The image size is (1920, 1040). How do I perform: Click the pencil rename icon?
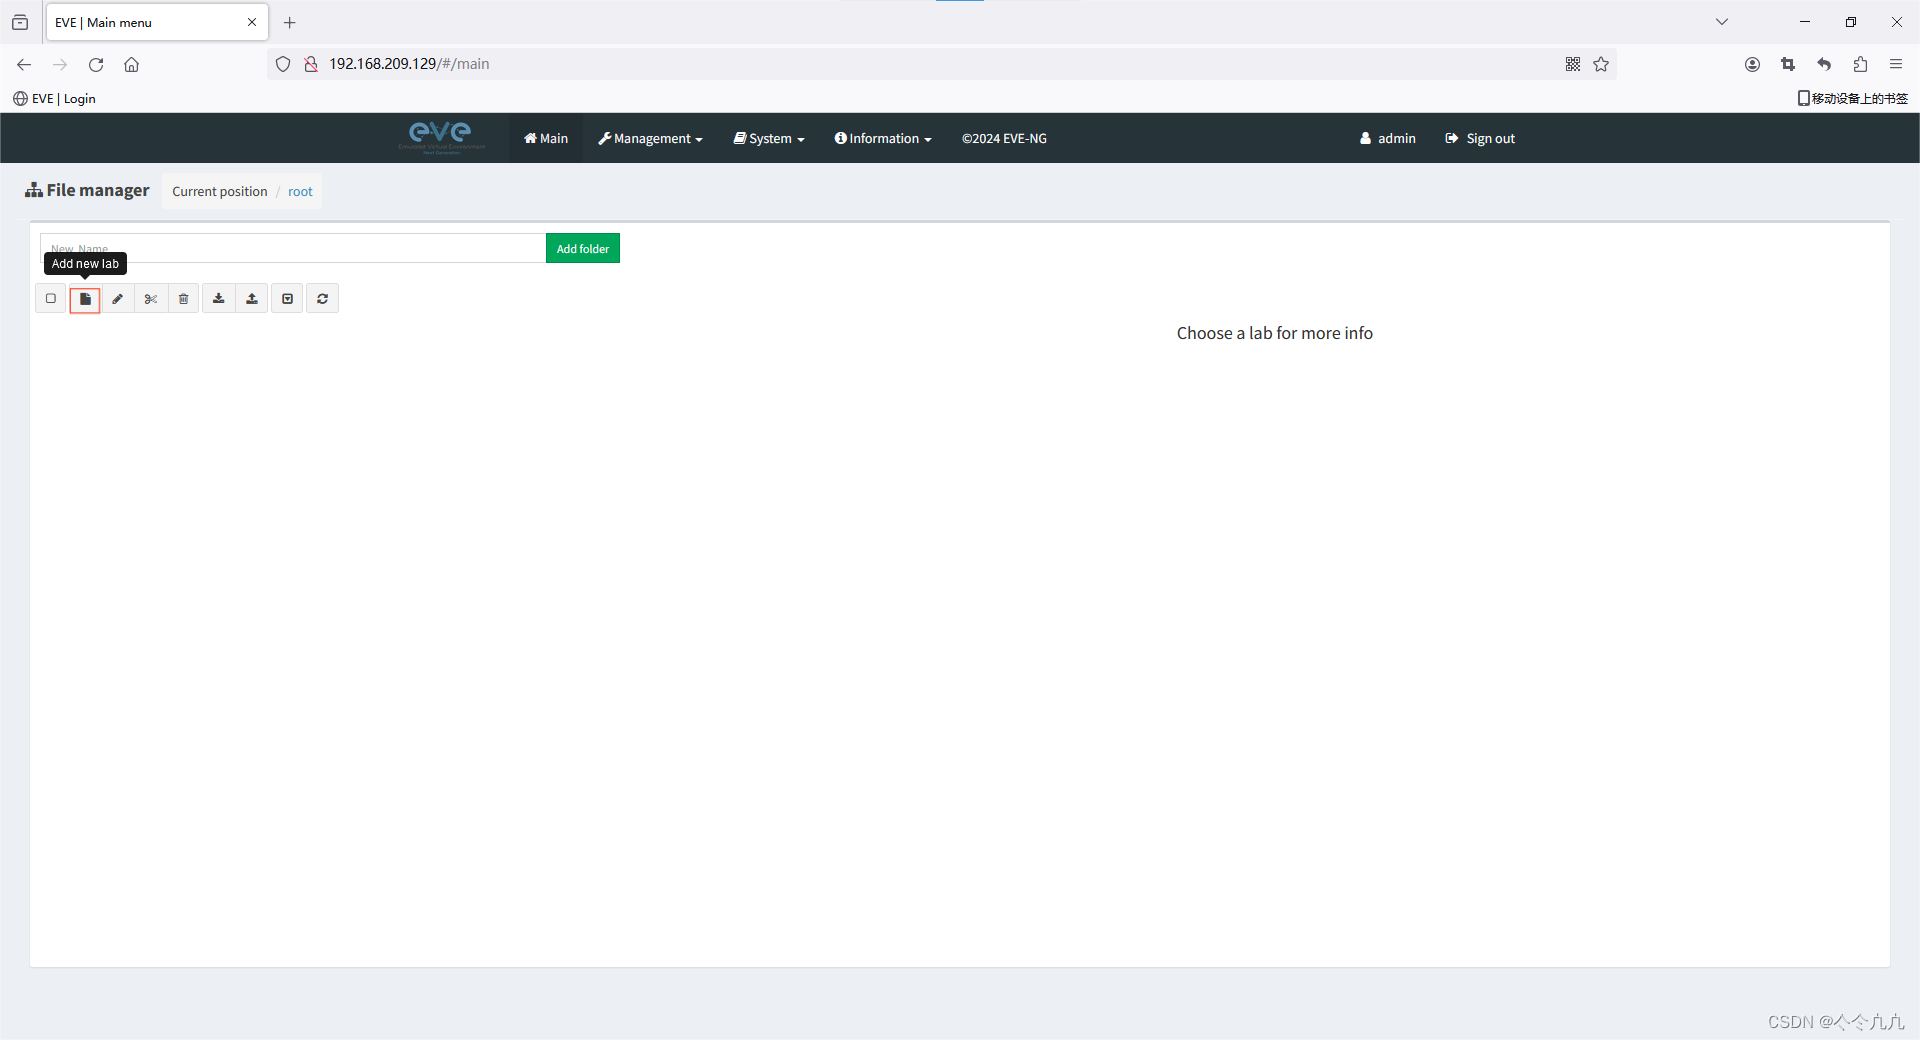coord(118,299)
